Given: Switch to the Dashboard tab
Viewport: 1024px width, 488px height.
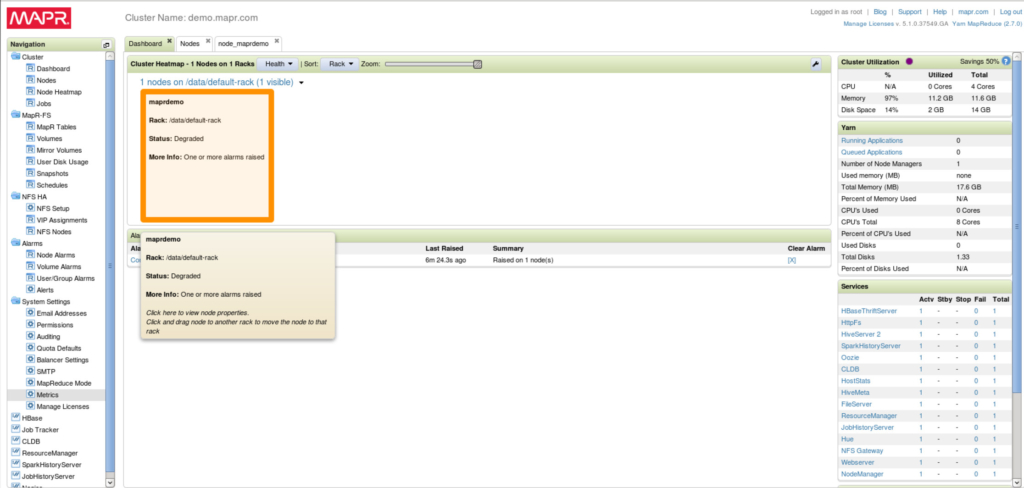Looking at the screenshot, I should pyautogui.click(x=145, y=43).
